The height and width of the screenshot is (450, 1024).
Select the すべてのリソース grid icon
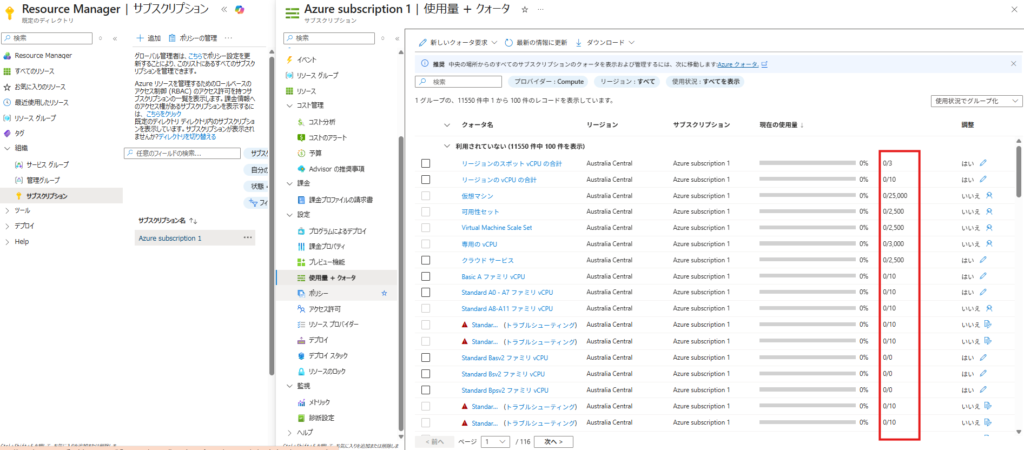tap(7, 71)
